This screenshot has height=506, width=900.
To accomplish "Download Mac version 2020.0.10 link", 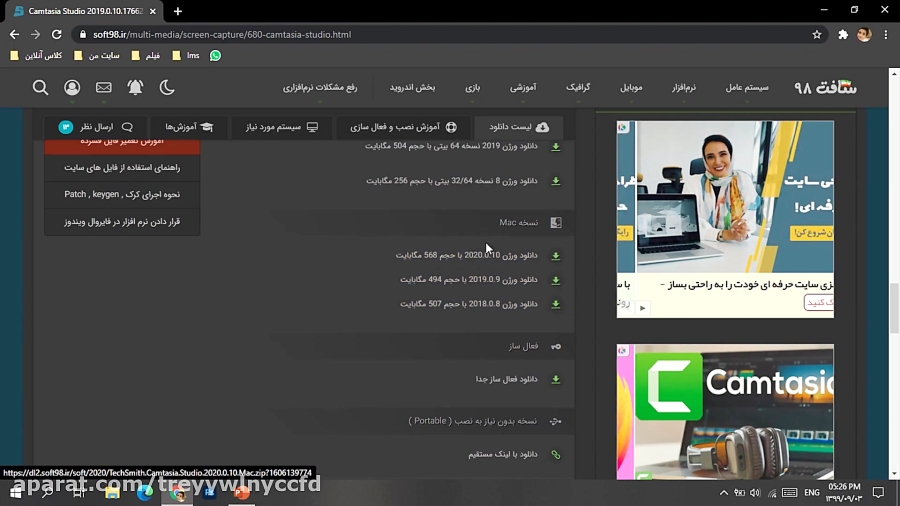I will [467, 255].
